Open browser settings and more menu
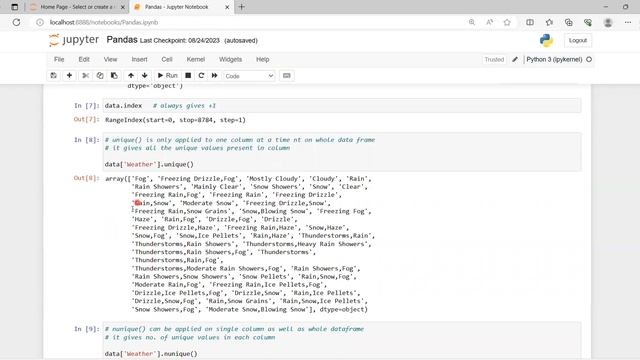This screenshot has width=640, height=360. pyautogui.click(x=628, y=22)
